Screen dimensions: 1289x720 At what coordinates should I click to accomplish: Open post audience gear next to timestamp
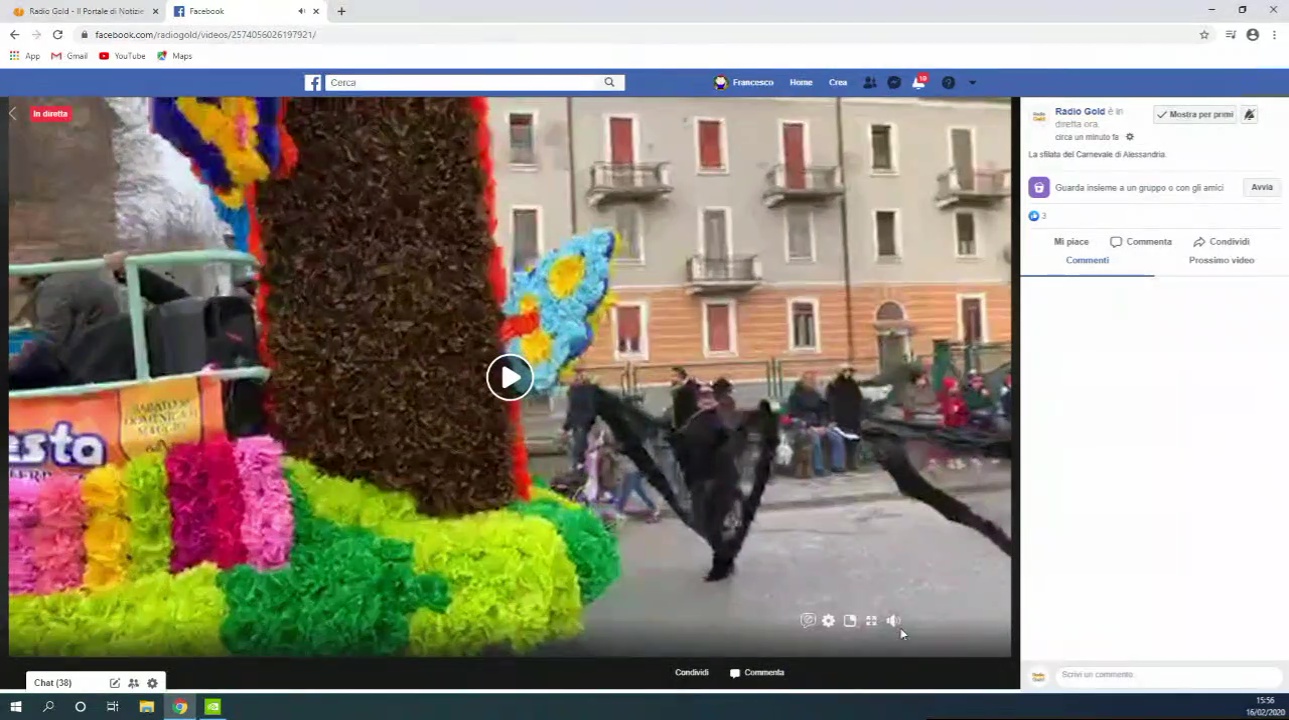coord(1130,137)
